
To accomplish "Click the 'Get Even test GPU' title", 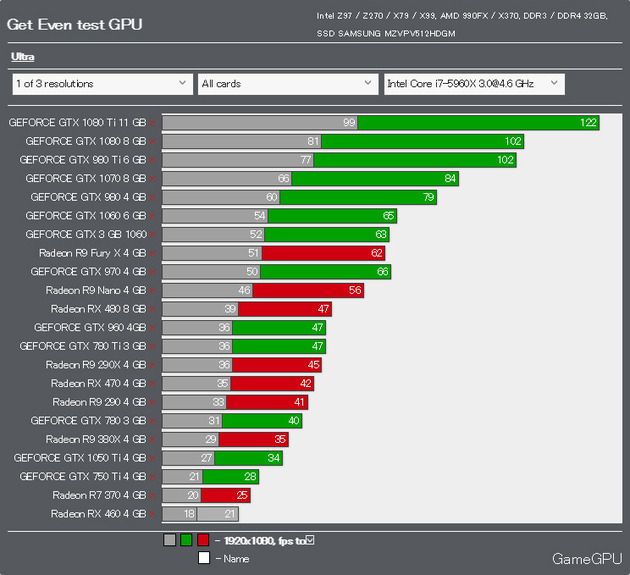I will 74,25.
